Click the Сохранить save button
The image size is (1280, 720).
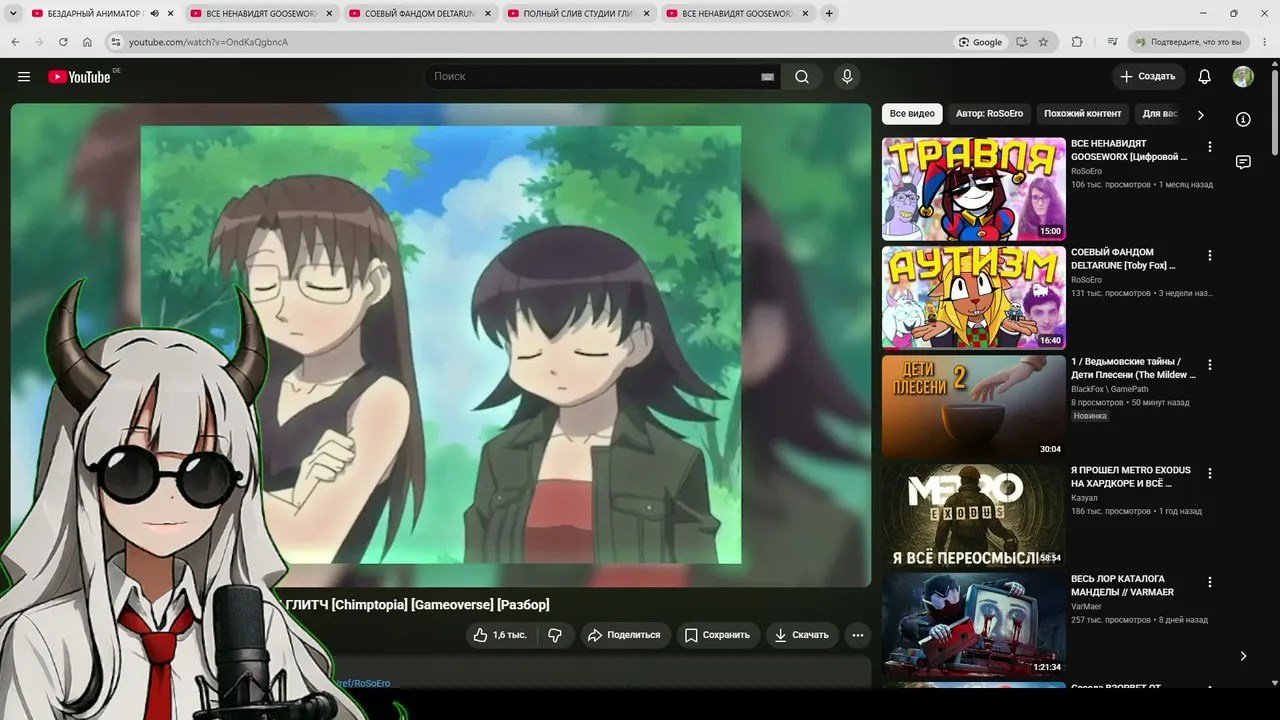pos(716,635)
